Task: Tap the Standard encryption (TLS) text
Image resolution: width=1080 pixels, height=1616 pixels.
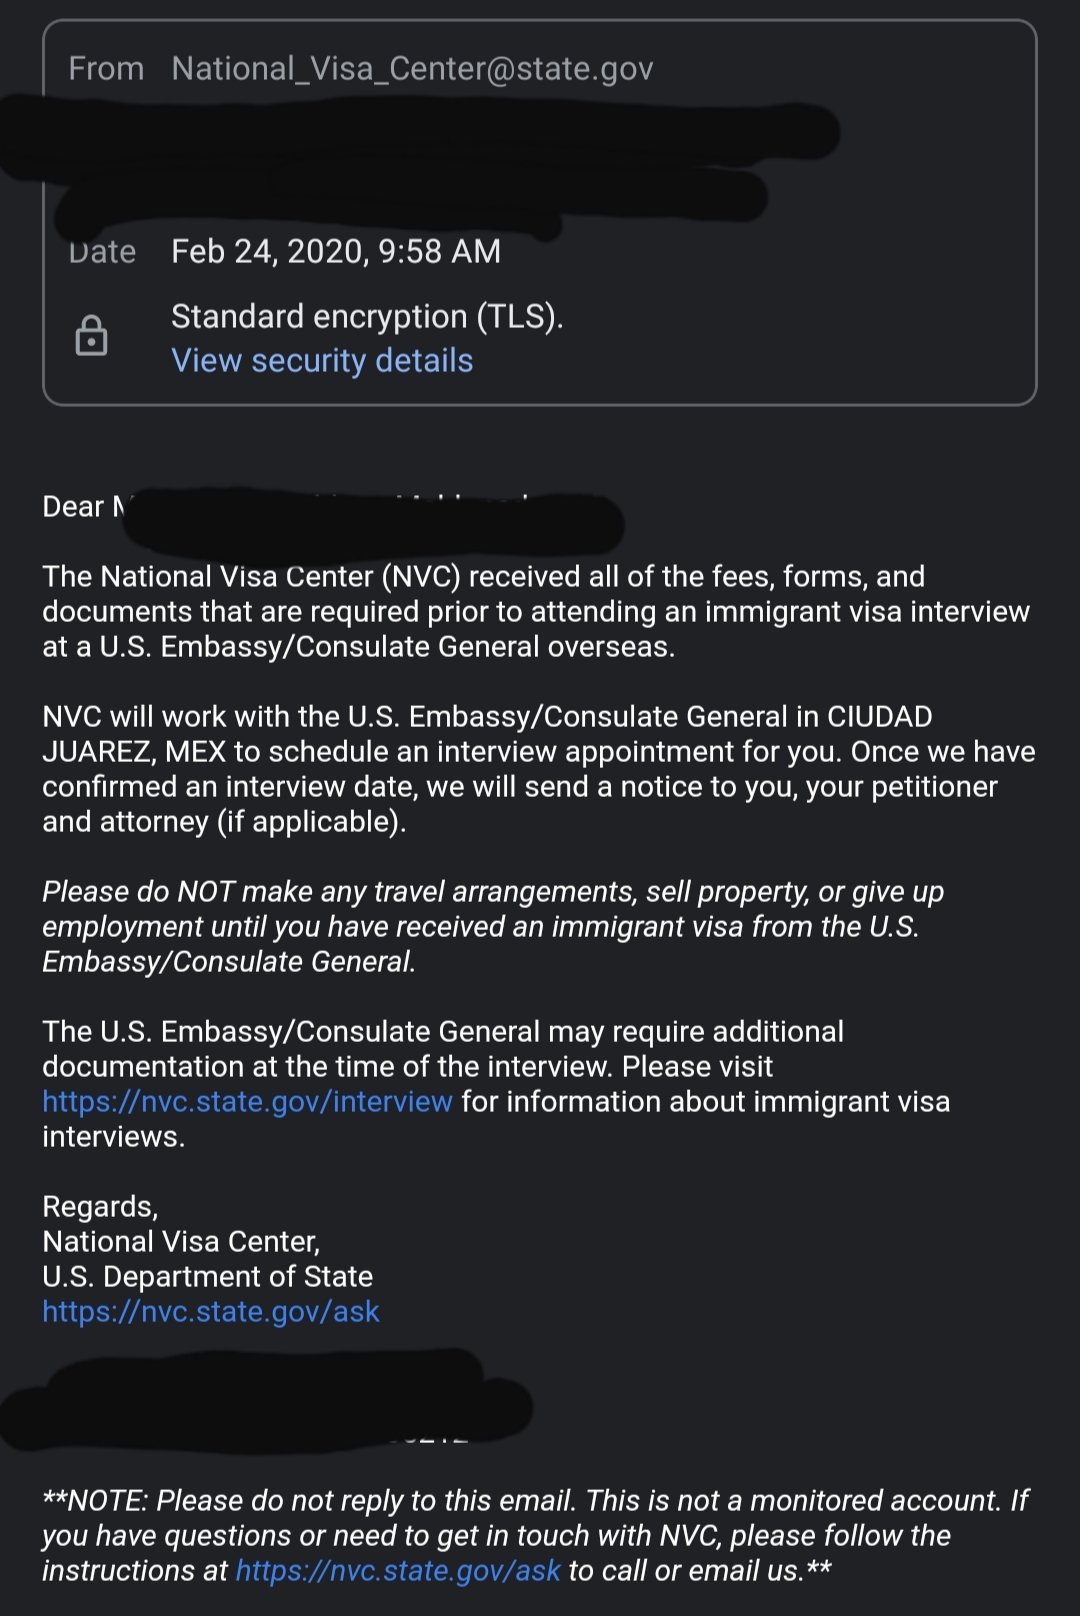Action: tap(367, 316)
